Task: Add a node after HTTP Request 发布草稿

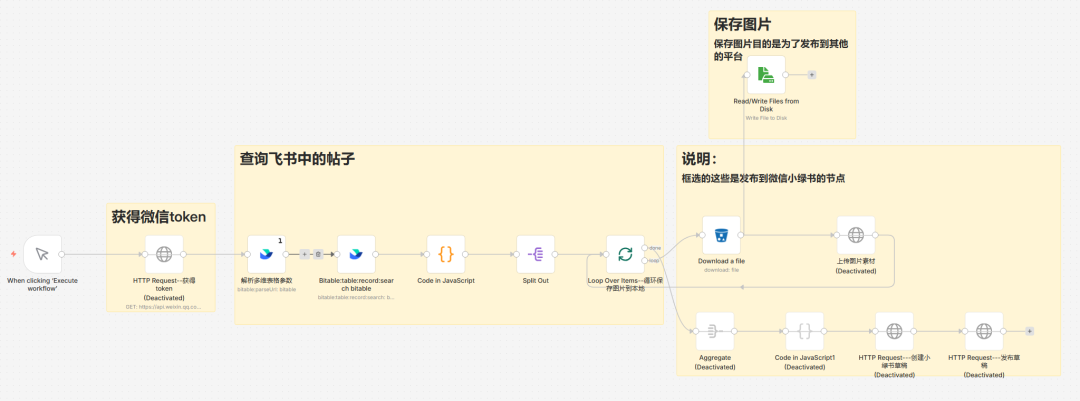Action: click(x=1029, y=331)
